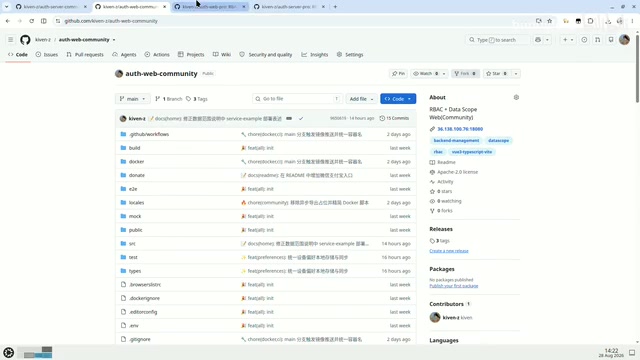Viewport: 640px width, 360px height.
Task: Open the Projects tab
Action: click(x=191, y=54)
